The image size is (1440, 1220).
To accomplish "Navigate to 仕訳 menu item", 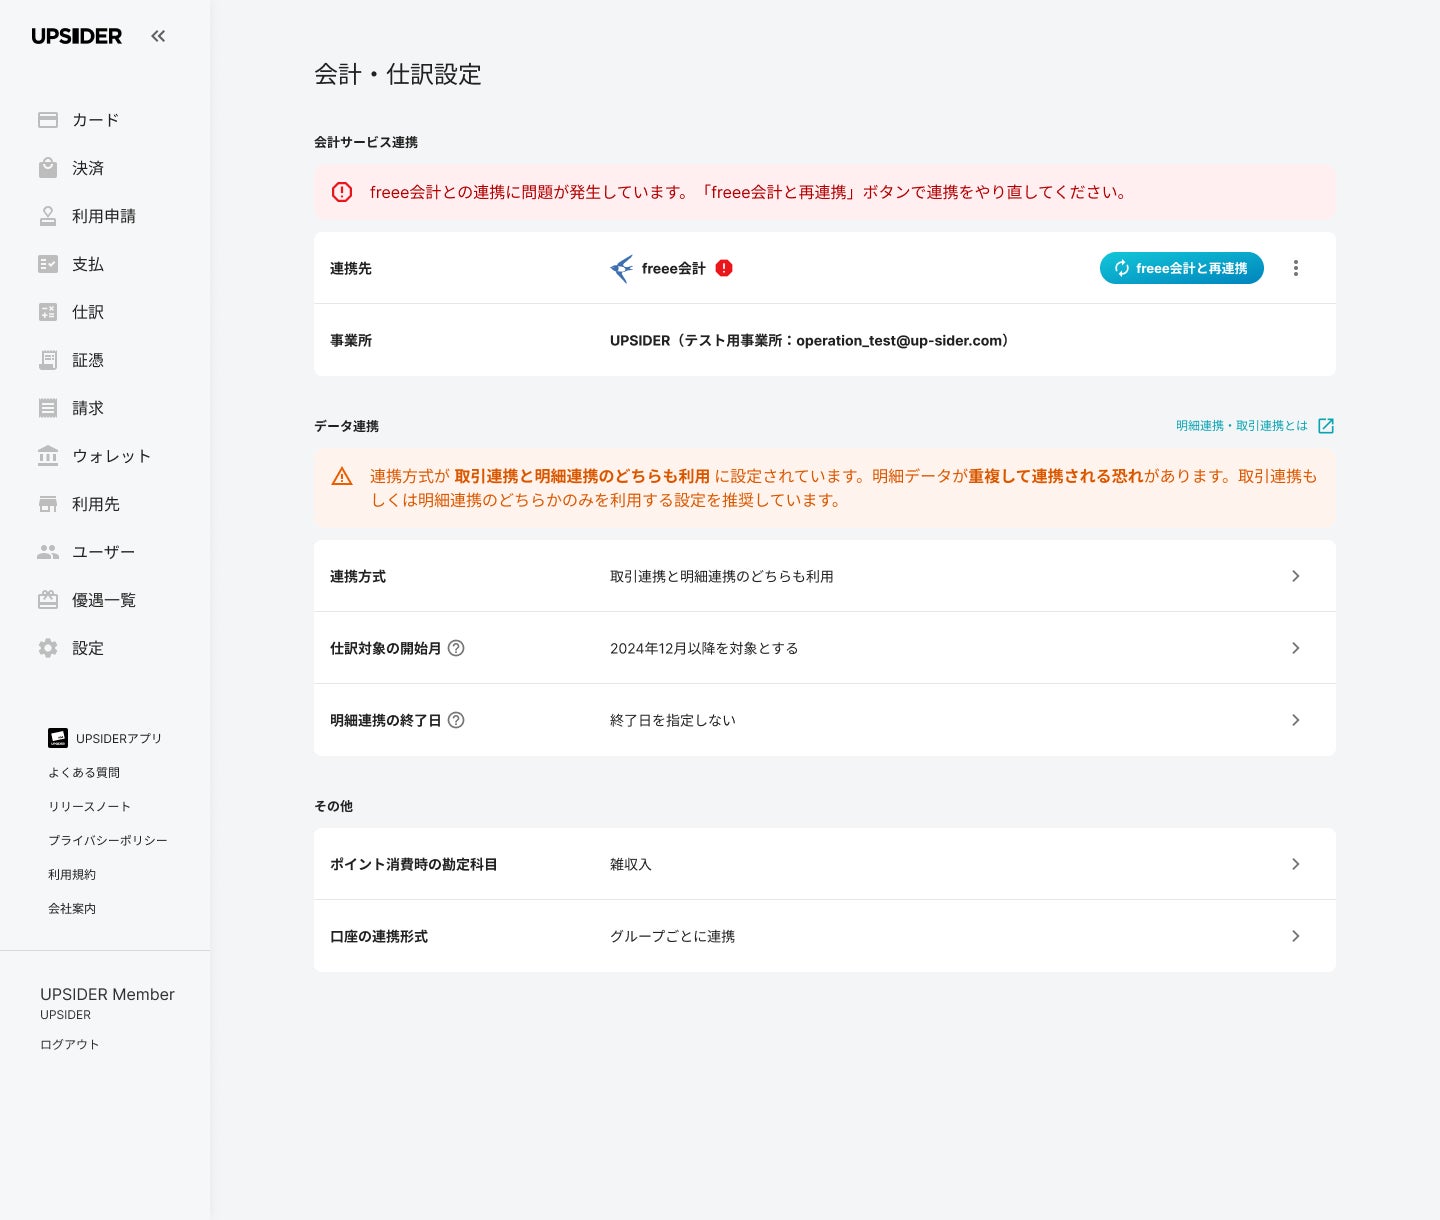I will click(x=88, y=312).
